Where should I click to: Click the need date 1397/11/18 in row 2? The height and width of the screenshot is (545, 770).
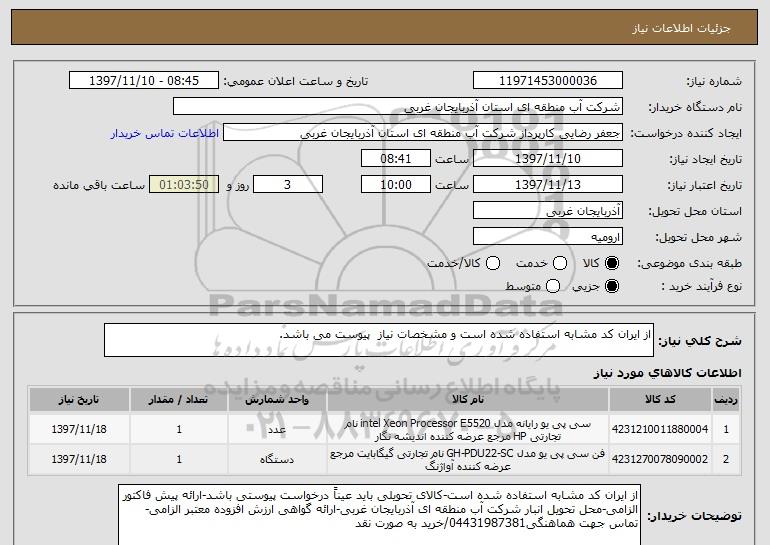tap(79, 459)
